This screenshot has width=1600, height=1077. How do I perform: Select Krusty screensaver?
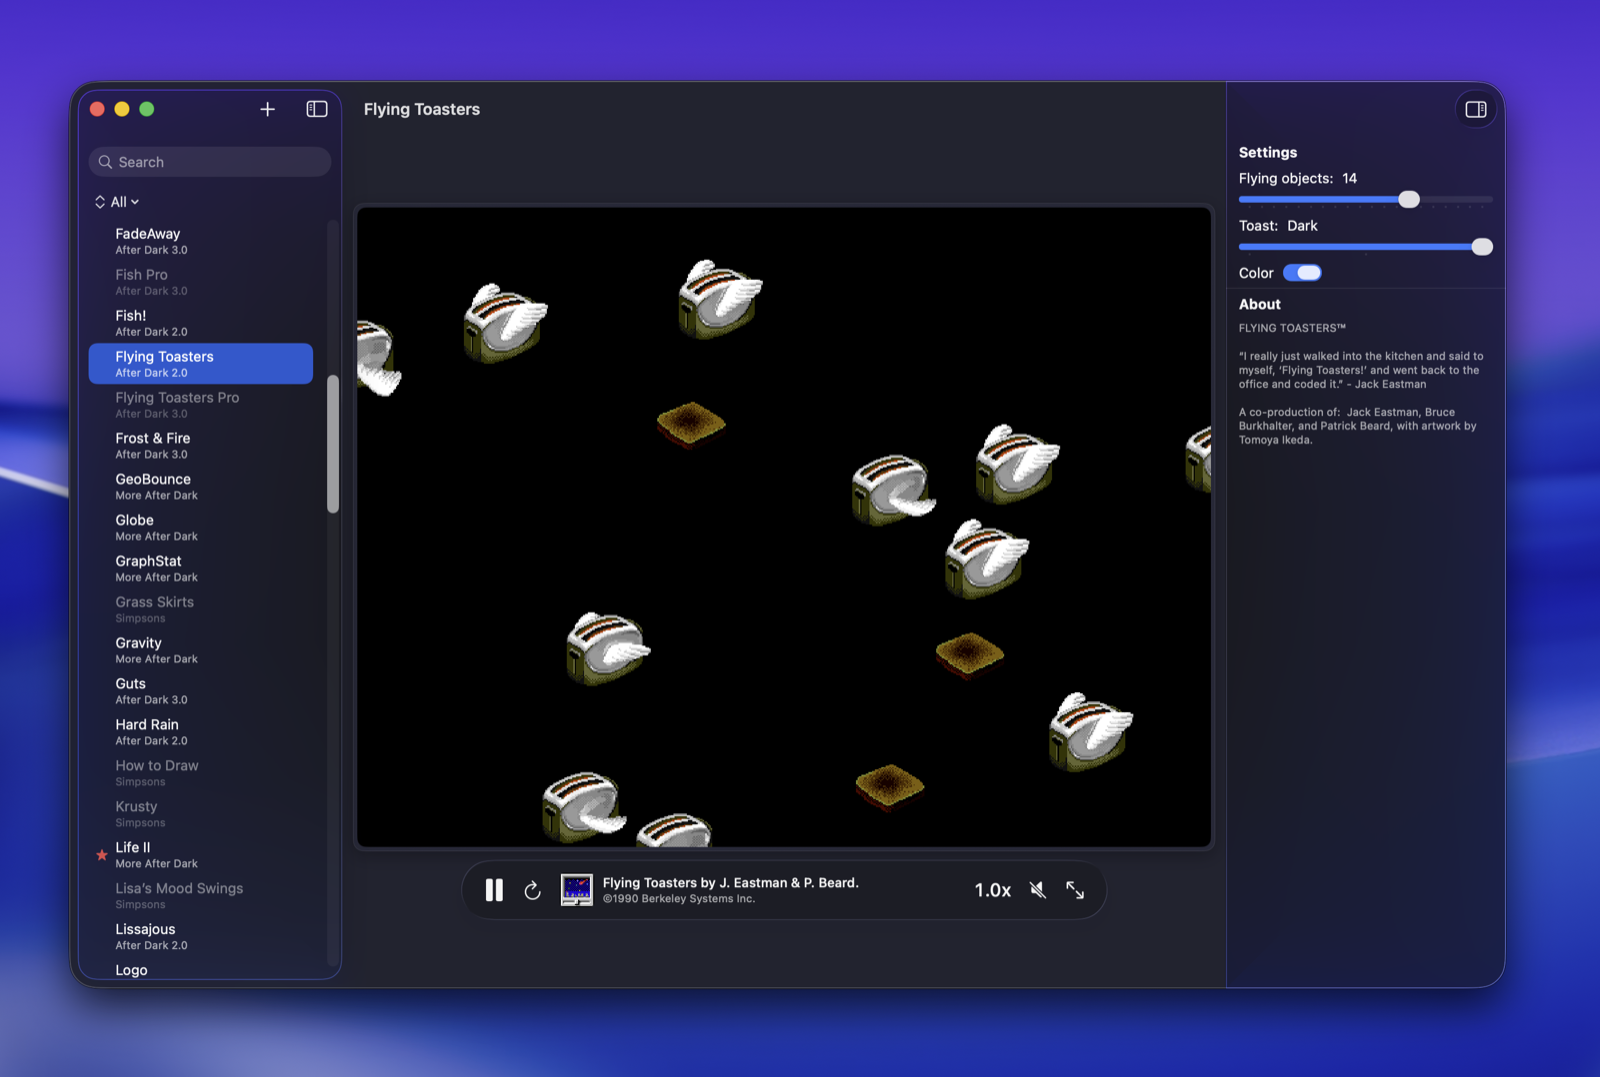tap(201, 815)
